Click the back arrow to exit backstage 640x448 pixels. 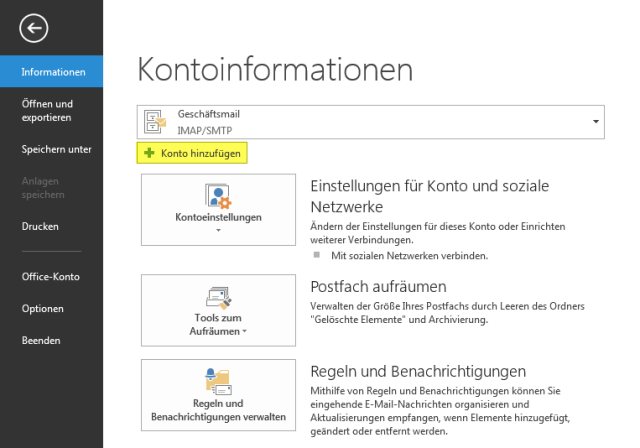tap(33, 28)
